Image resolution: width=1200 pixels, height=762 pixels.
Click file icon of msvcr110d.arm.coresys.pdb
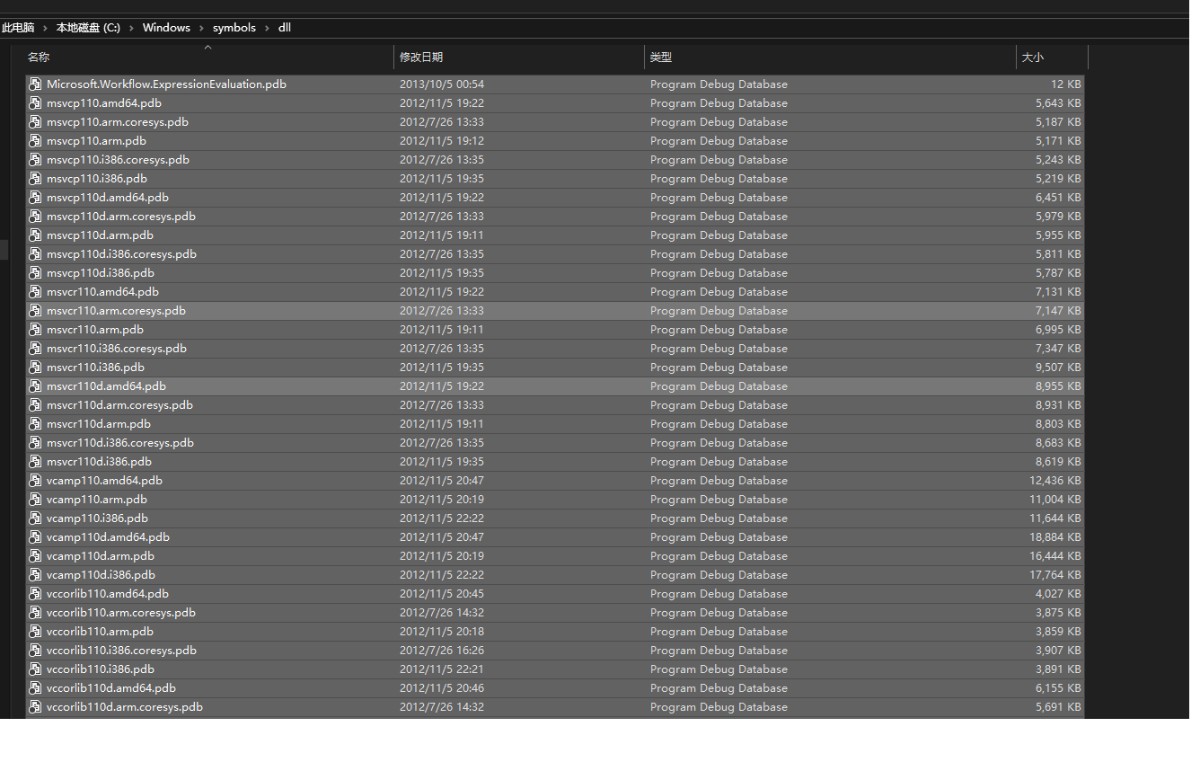pyautogui.click(x=35, y=405)
